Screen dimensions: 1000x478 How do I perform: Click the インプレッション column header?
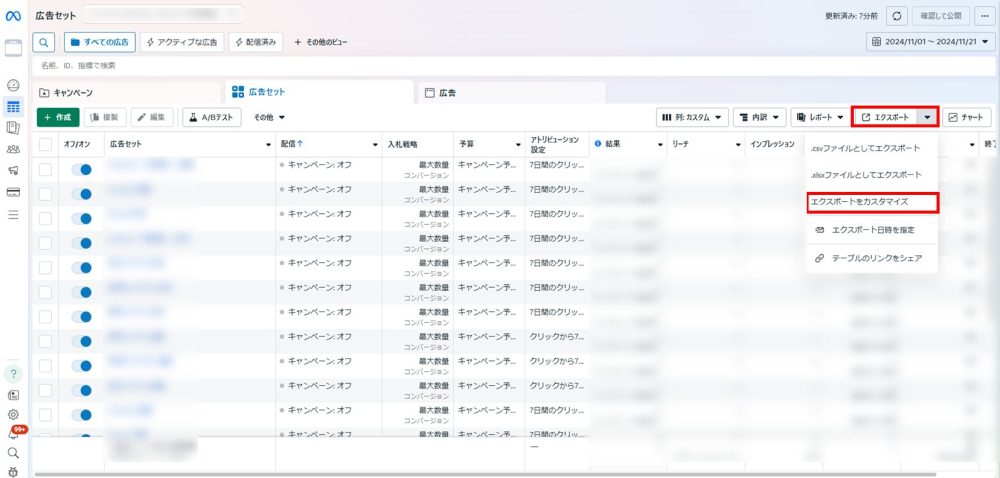[772, 144]
